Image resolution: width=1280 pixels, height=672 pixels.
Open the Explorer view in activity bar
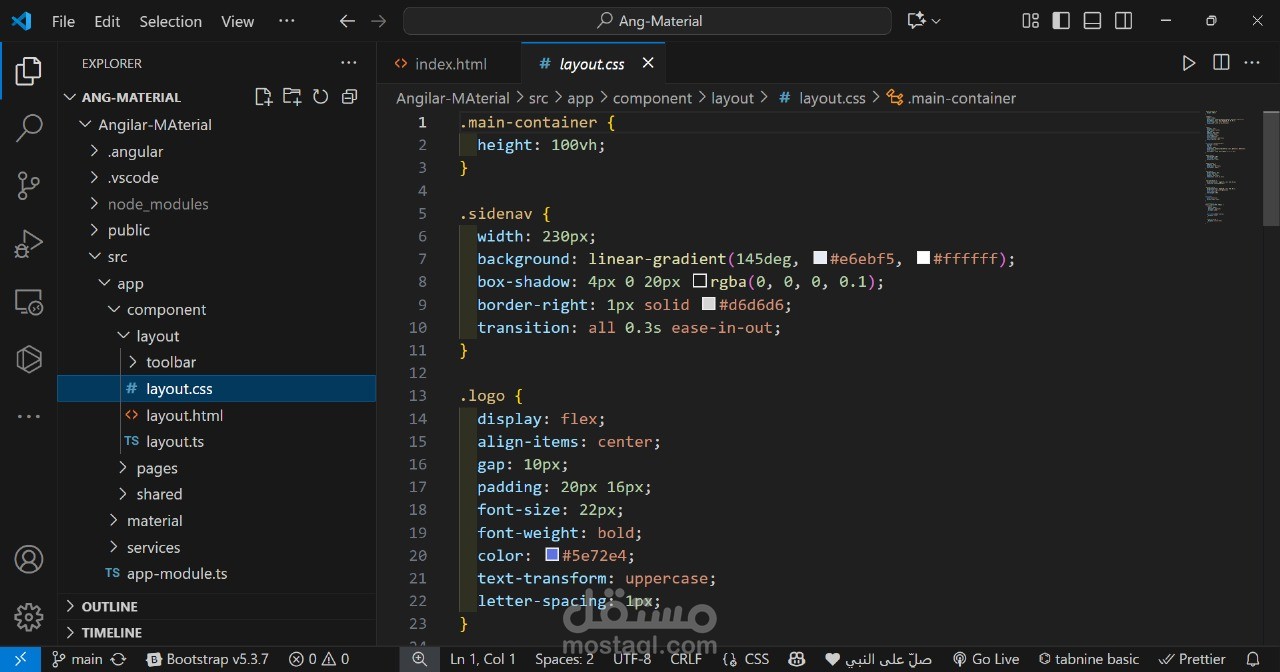pyautogui.click(x=28, y=71)
